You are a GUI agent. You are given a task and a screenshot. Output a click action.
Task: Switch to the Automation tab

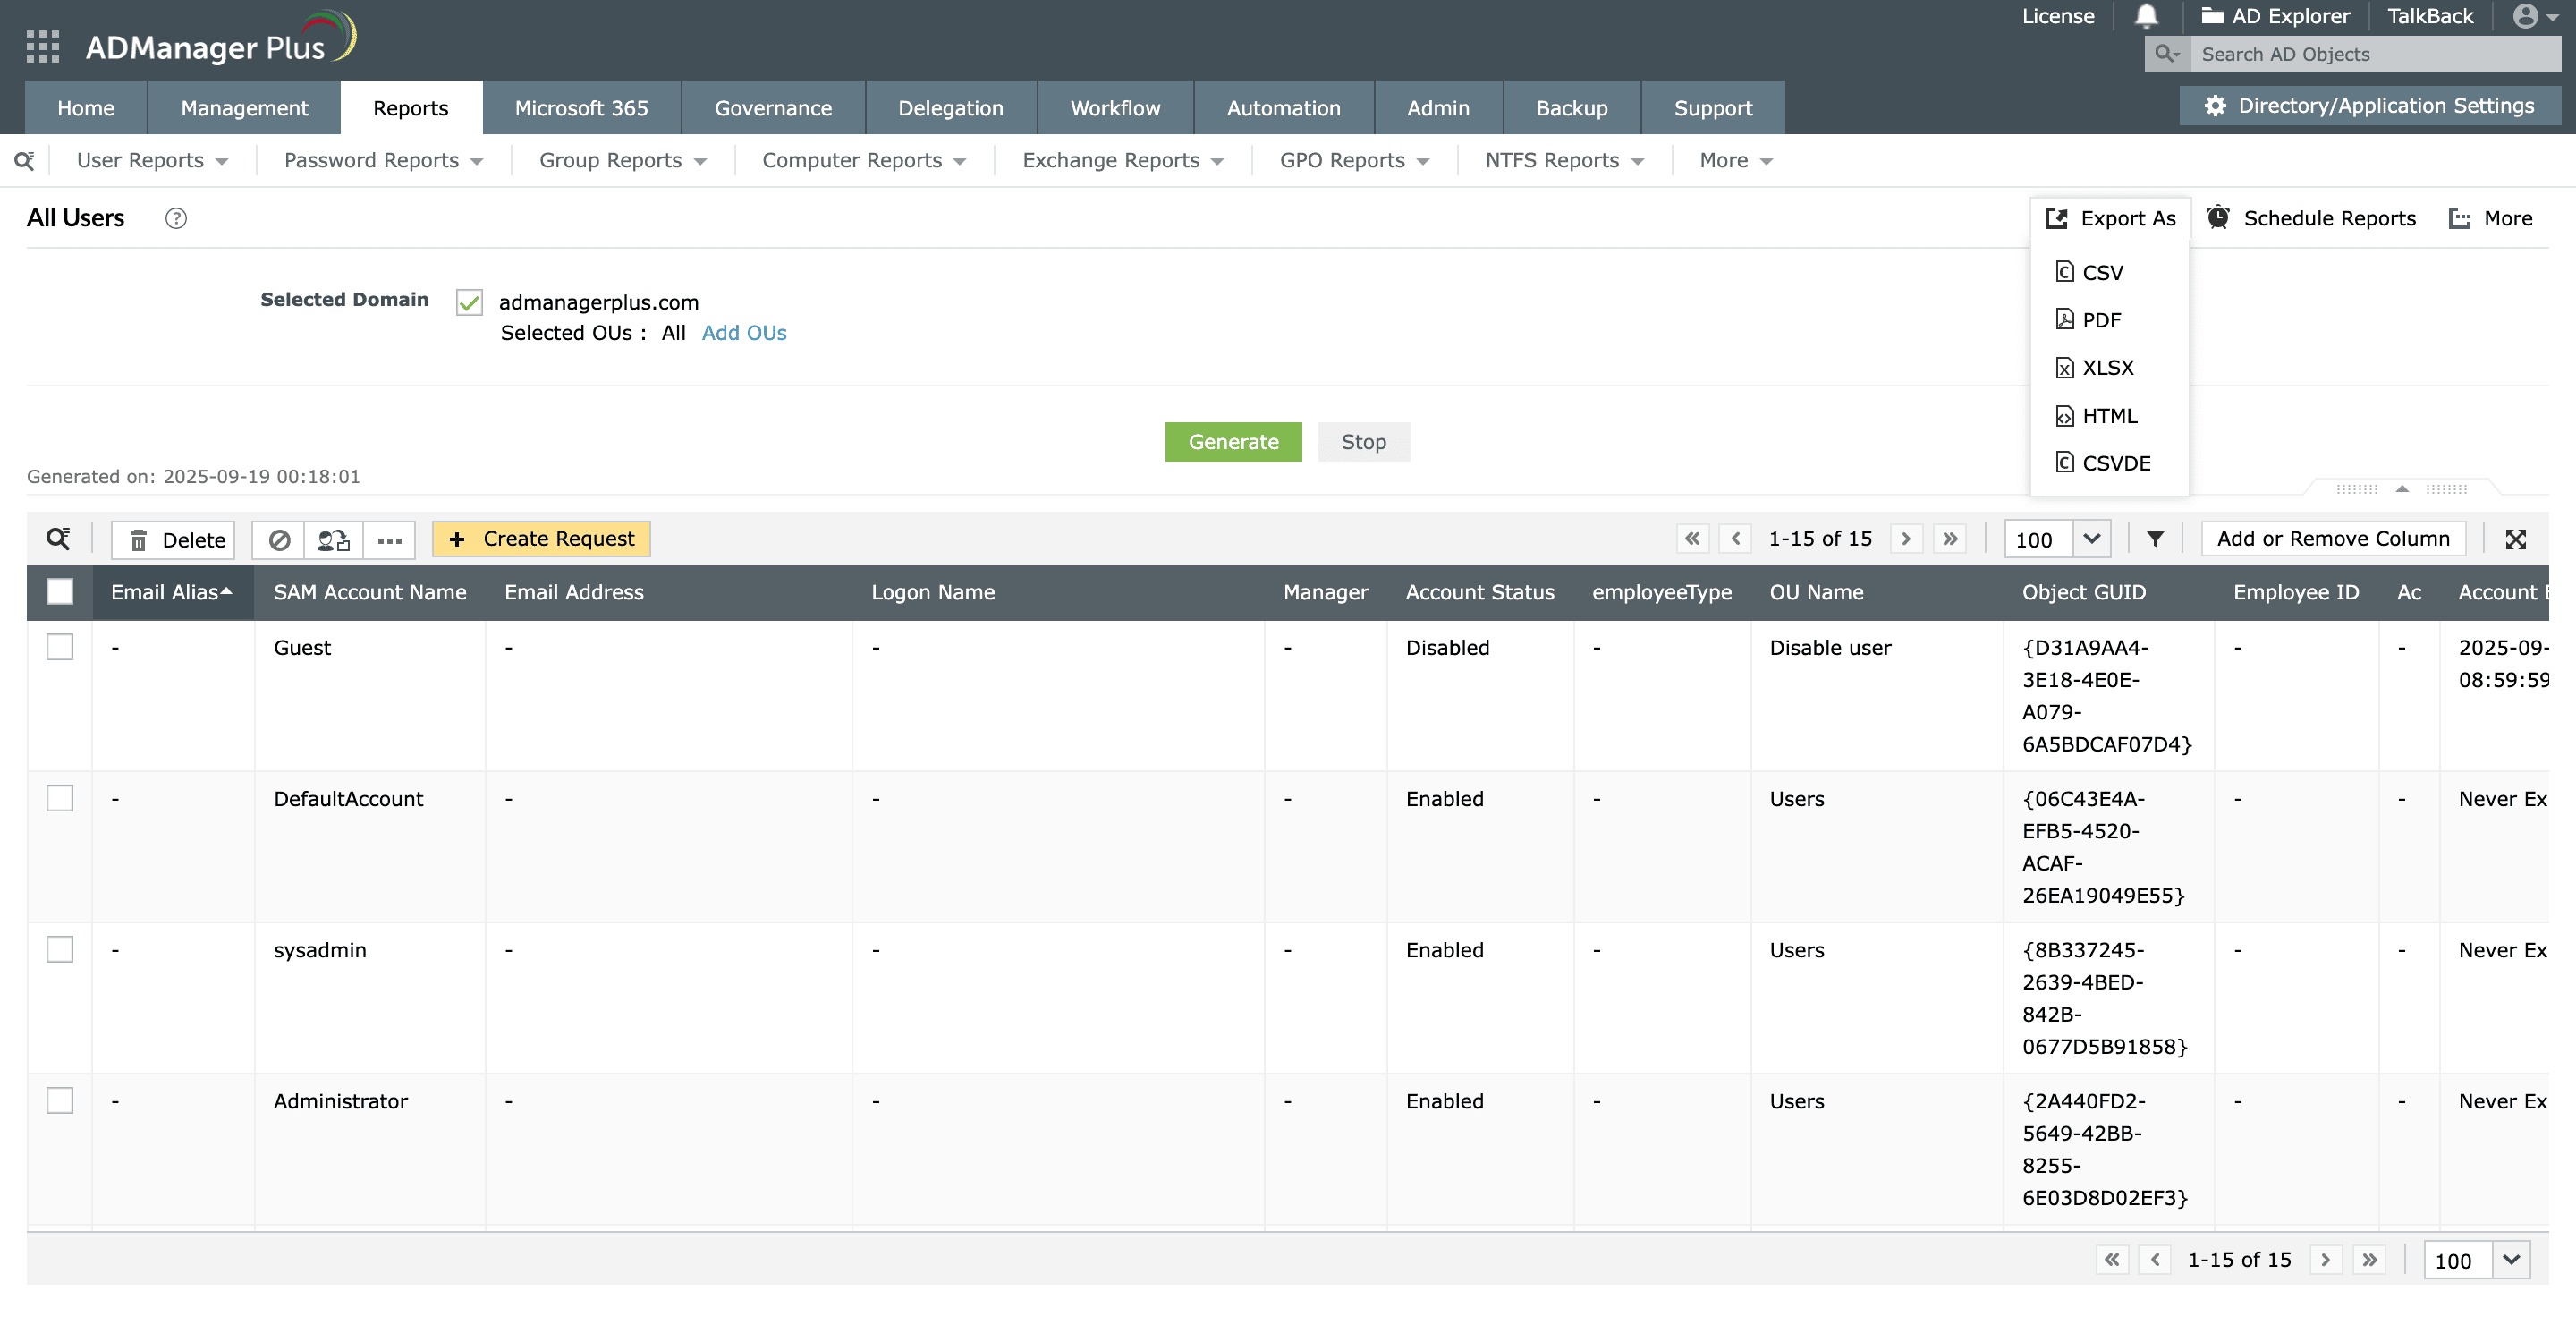click(x=1283, y=107)
